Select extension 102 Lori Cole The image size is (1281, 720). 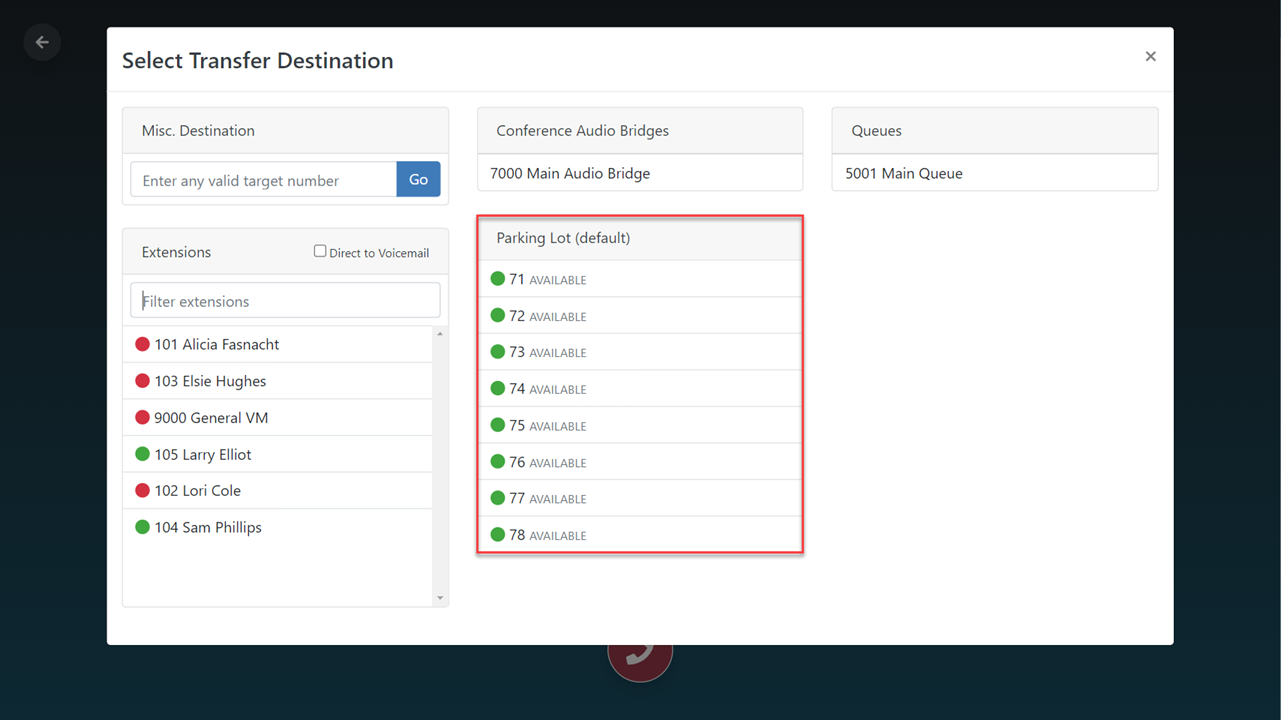[197, 491]
